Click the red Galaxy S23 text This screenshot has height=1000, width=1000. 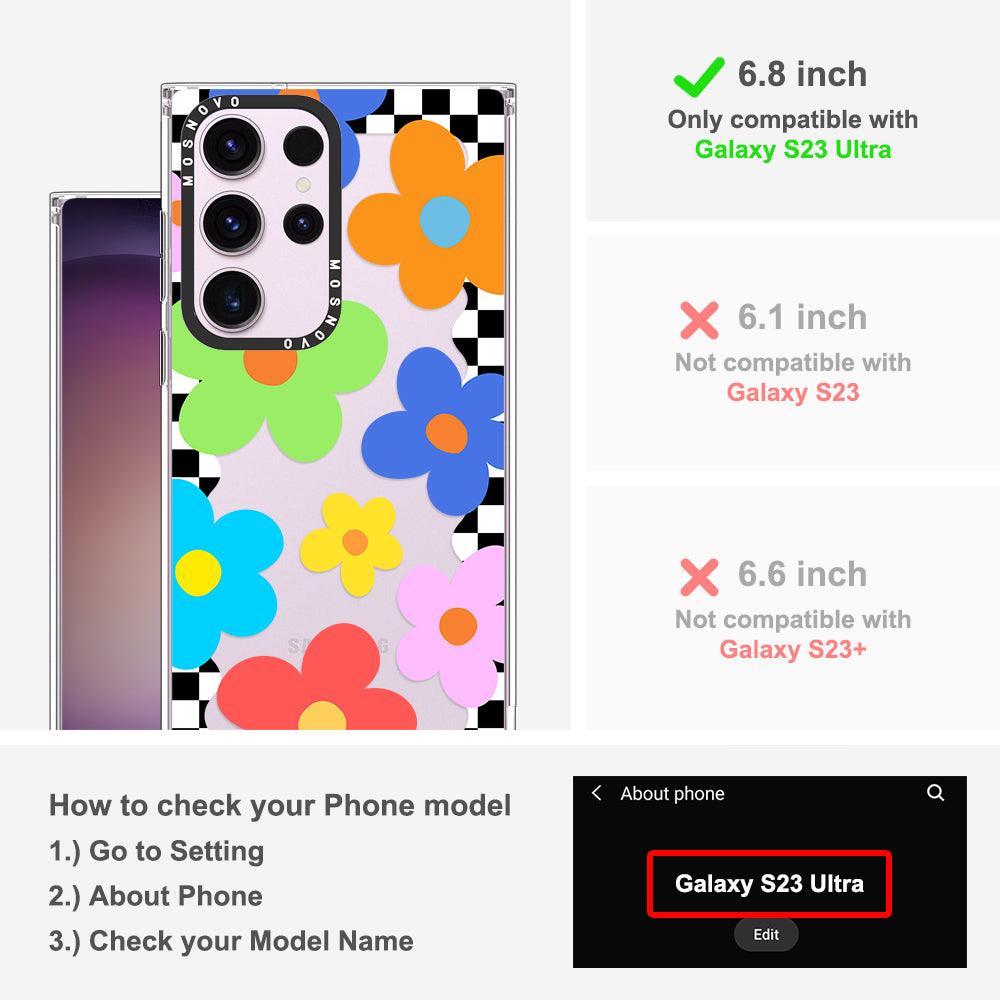click(793, 392)
